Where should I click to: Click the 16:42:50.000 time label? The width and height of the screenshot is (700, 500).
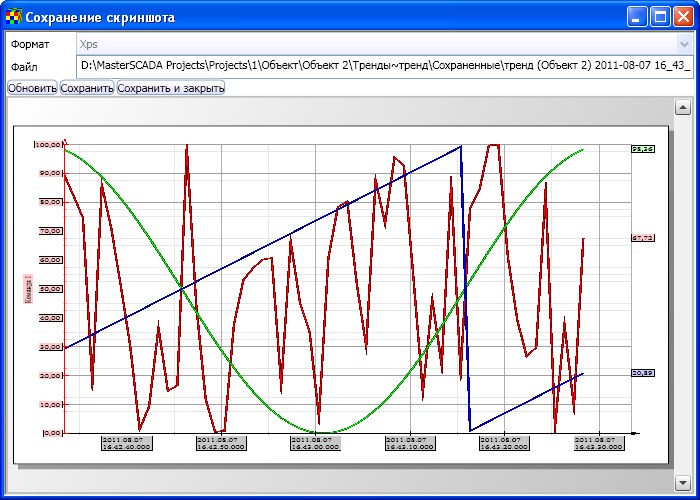click(x=221, y=443)
